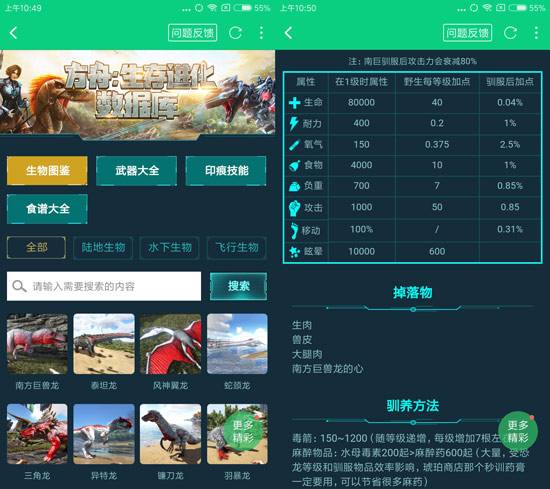Screen dimensions: 550x489
Task: Open the 南方巨兽龙 creature thumbnail
Action: [37, 344]
